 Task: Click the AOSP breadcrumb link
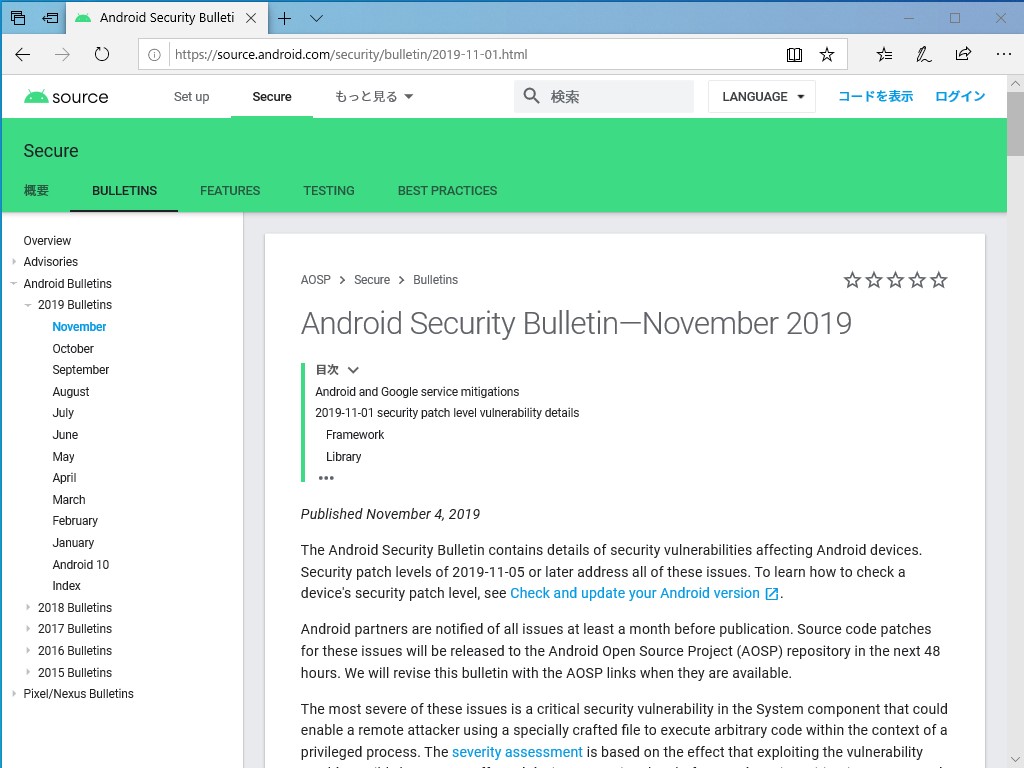pos(315,280)
